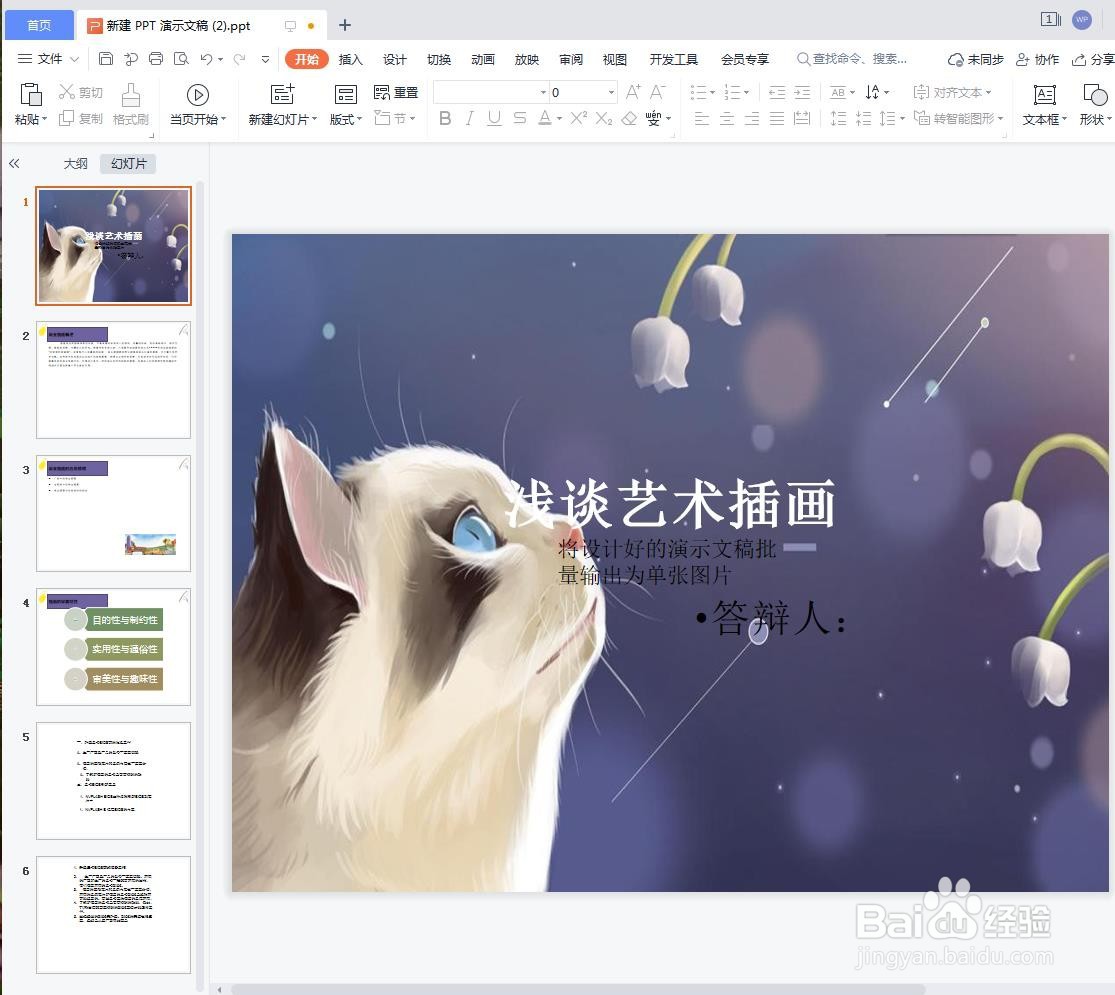This screenshot has height=995, width=1115.
Task: Toggle Strikethrough formatting
Action: pyautogui.click(x=520, y=118)
